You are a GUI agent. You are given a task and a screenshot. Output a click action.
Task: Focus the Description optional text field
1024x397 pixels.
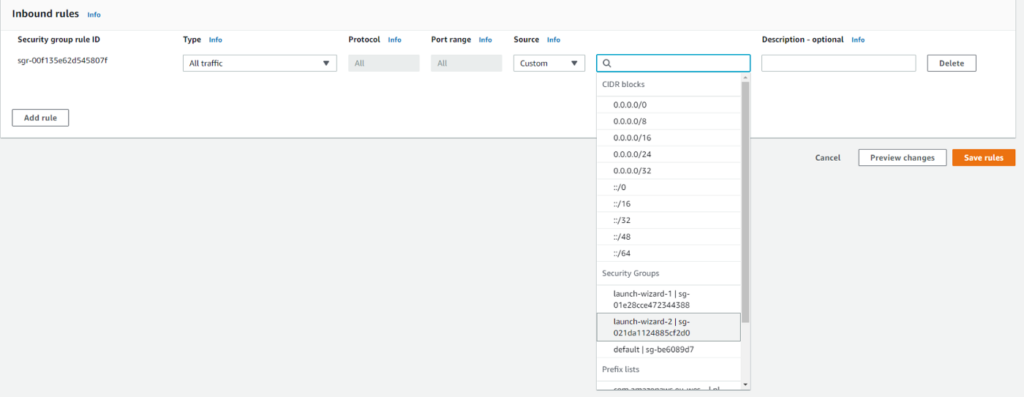point(839,63)
